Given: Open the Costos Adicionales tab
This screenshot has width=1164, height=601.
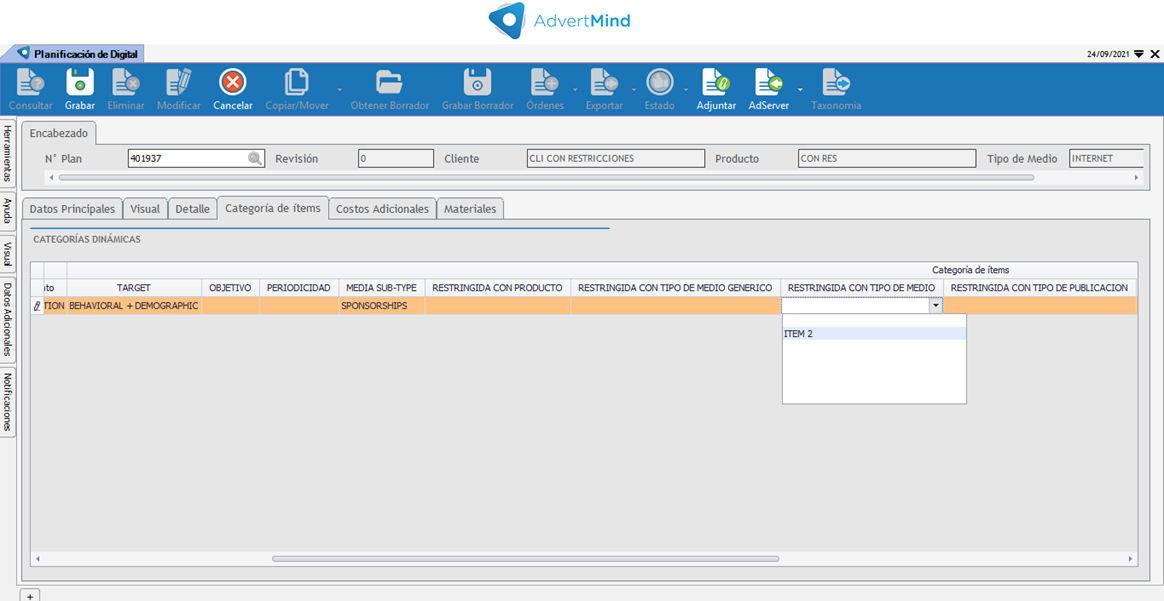Looking at the screenshot, I should [382, 209].
